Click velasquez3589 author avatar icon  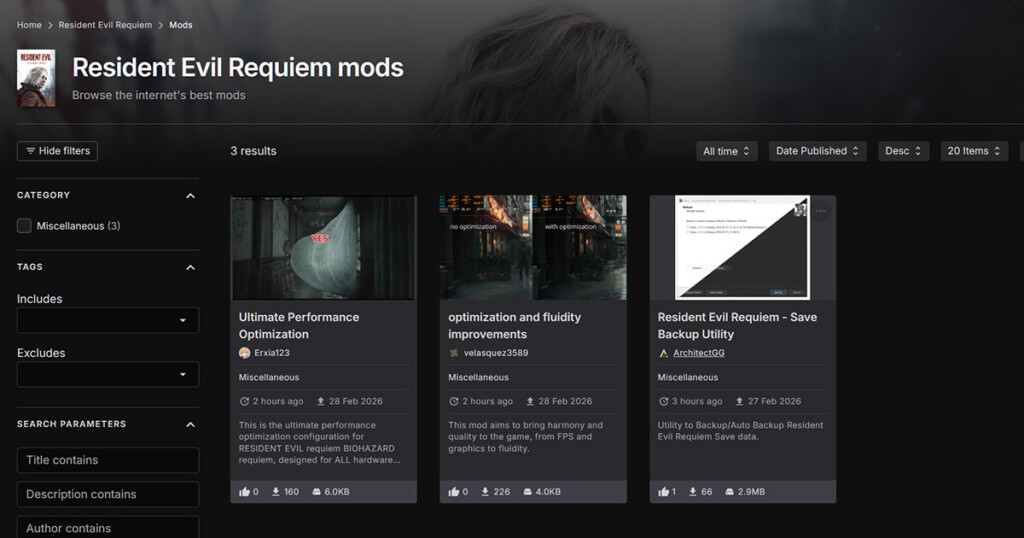click(454, 353)
